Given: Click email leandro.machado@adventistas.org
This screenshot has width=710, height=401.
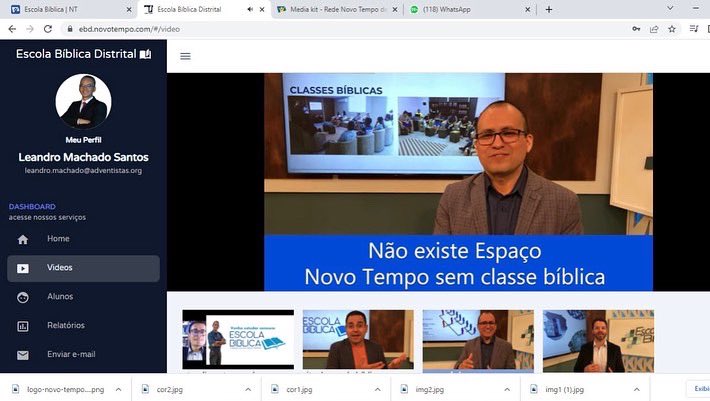Looking at the screenshot, I should tap(83, 171).
